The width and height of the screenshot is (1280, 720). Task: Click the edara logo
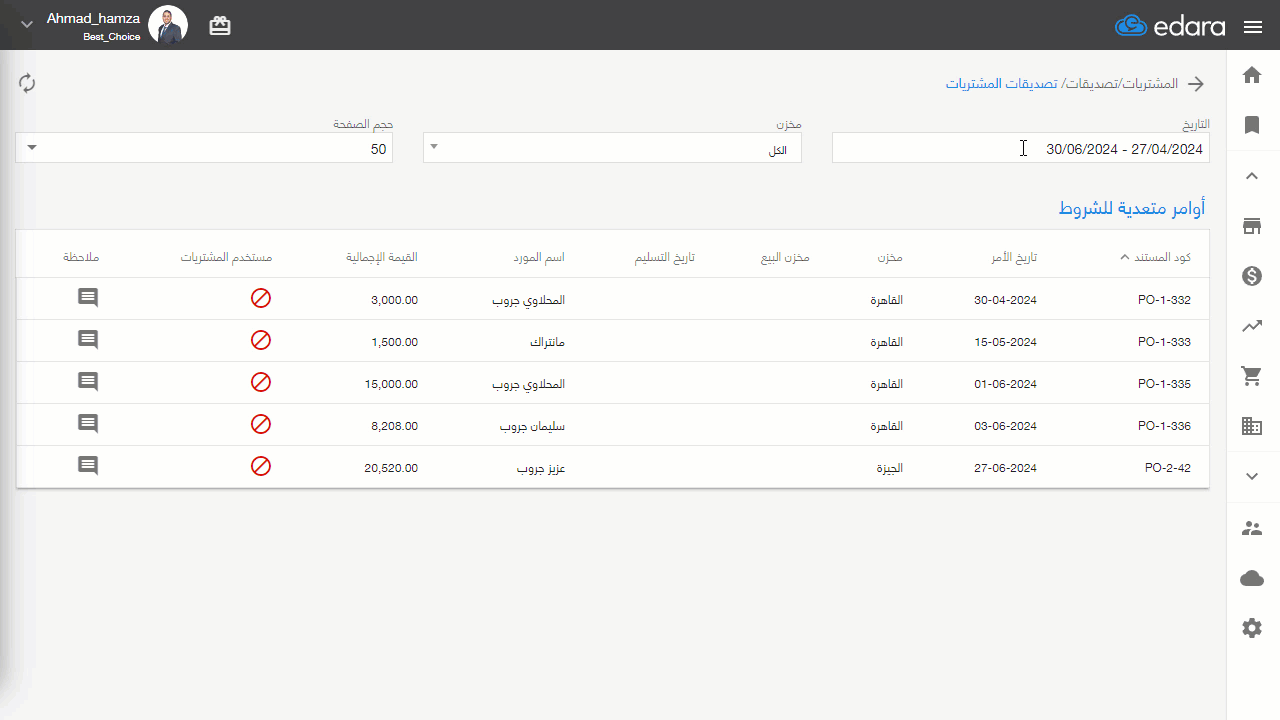click(1170, 26)
